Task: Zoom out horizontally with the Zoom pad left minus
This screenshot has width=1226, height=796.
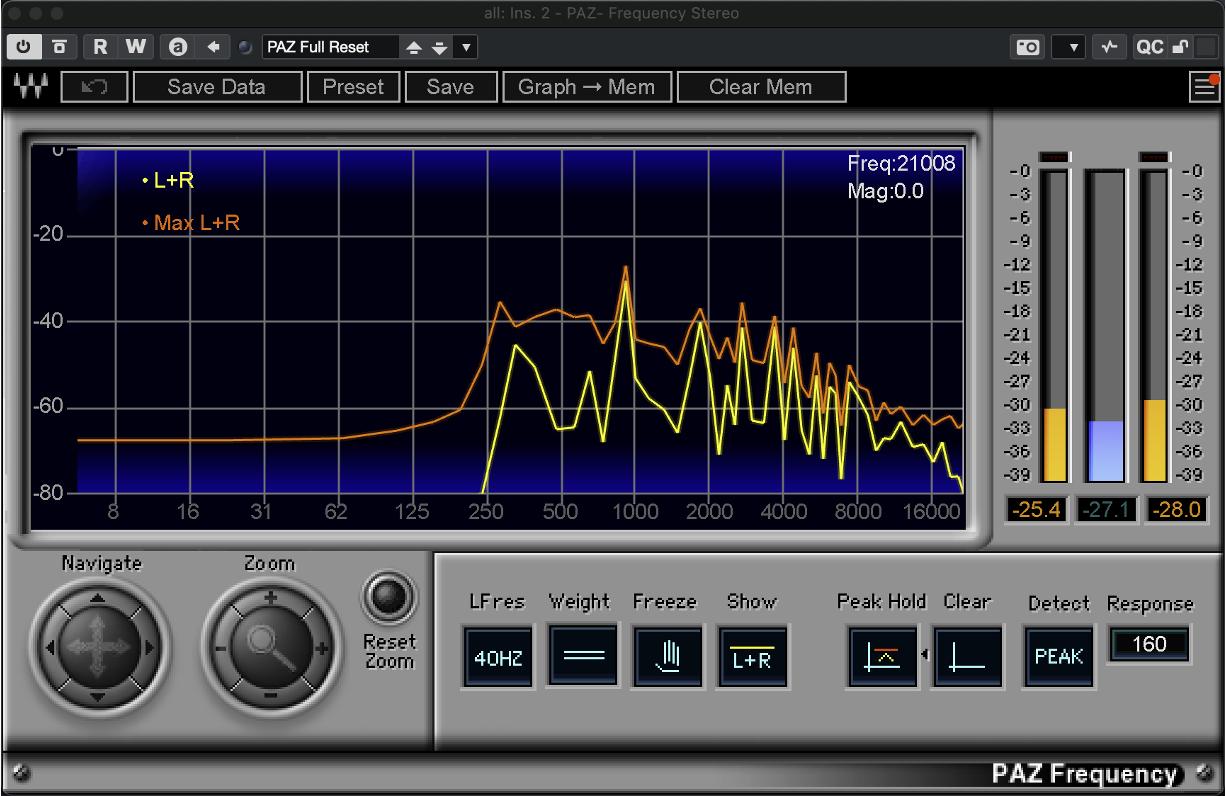Action: click(x=221, y=648)
